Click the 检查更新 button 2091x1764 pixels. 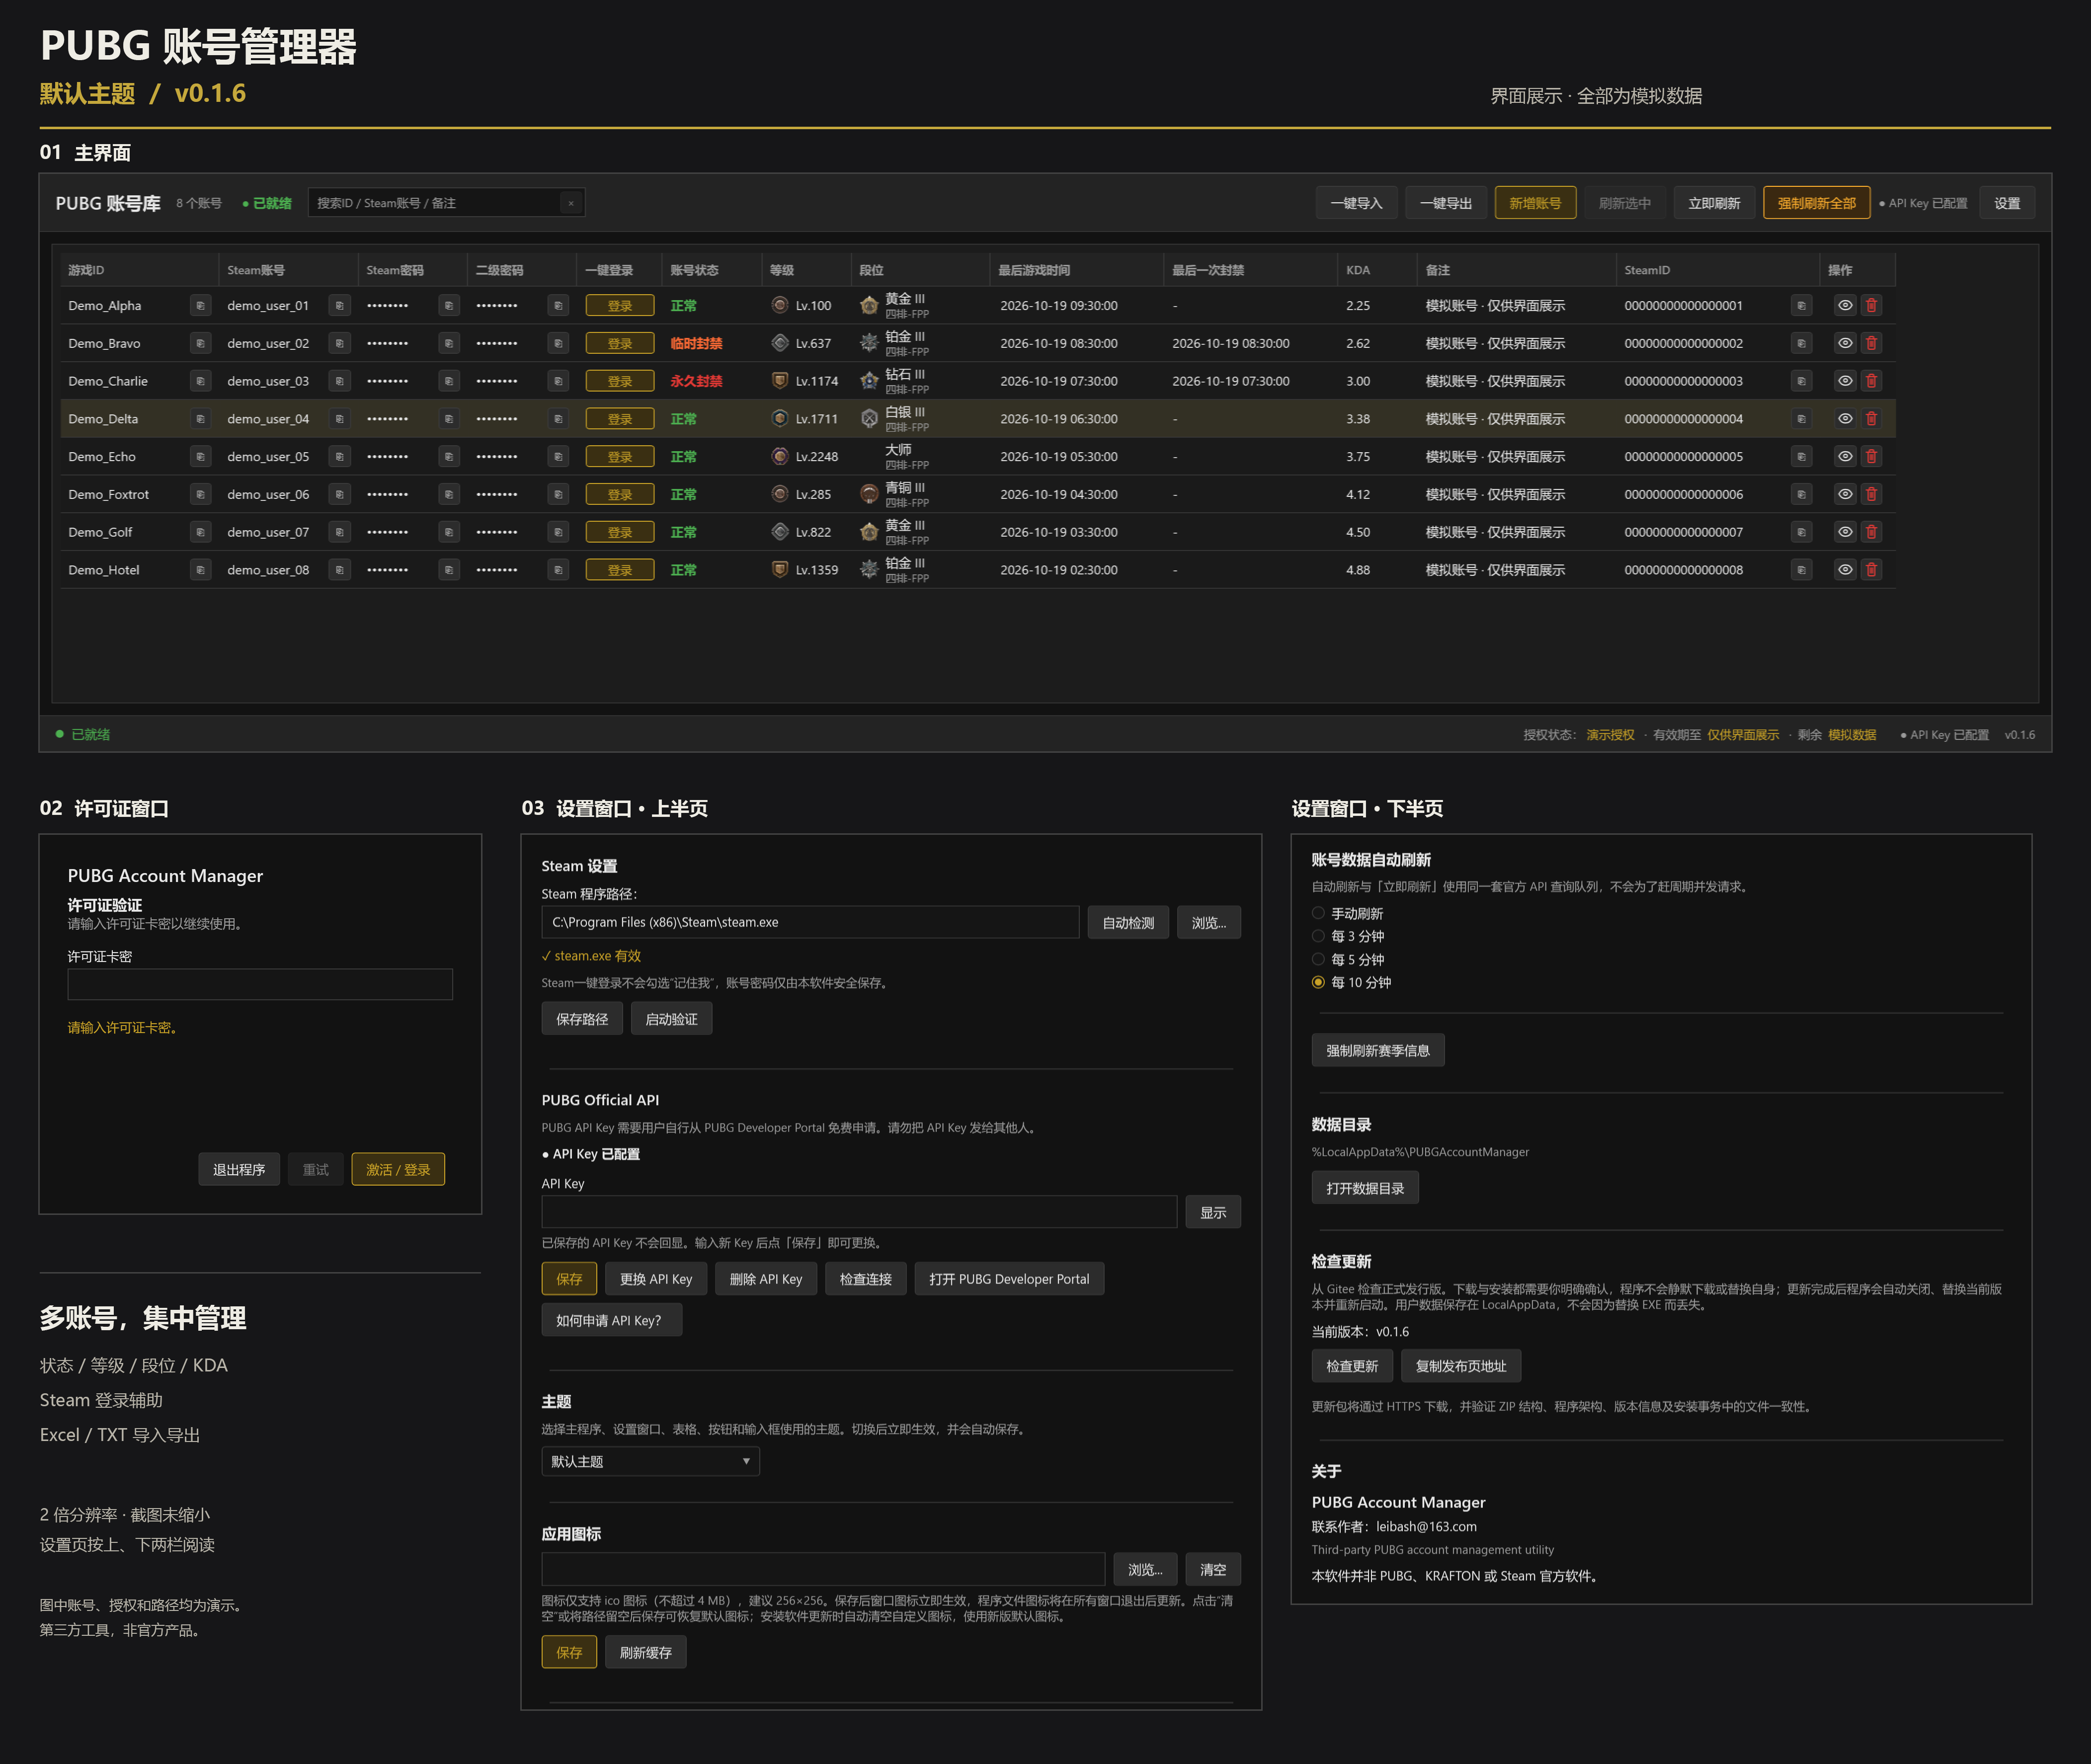tap(1352, 1366)
